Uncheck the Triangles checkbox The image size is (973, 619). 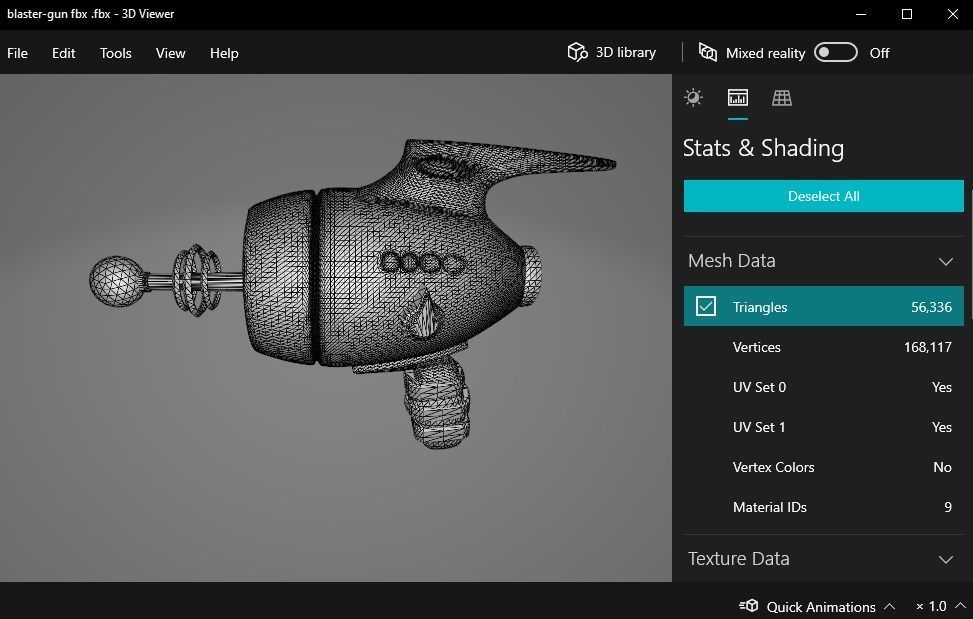pos(706,306)
